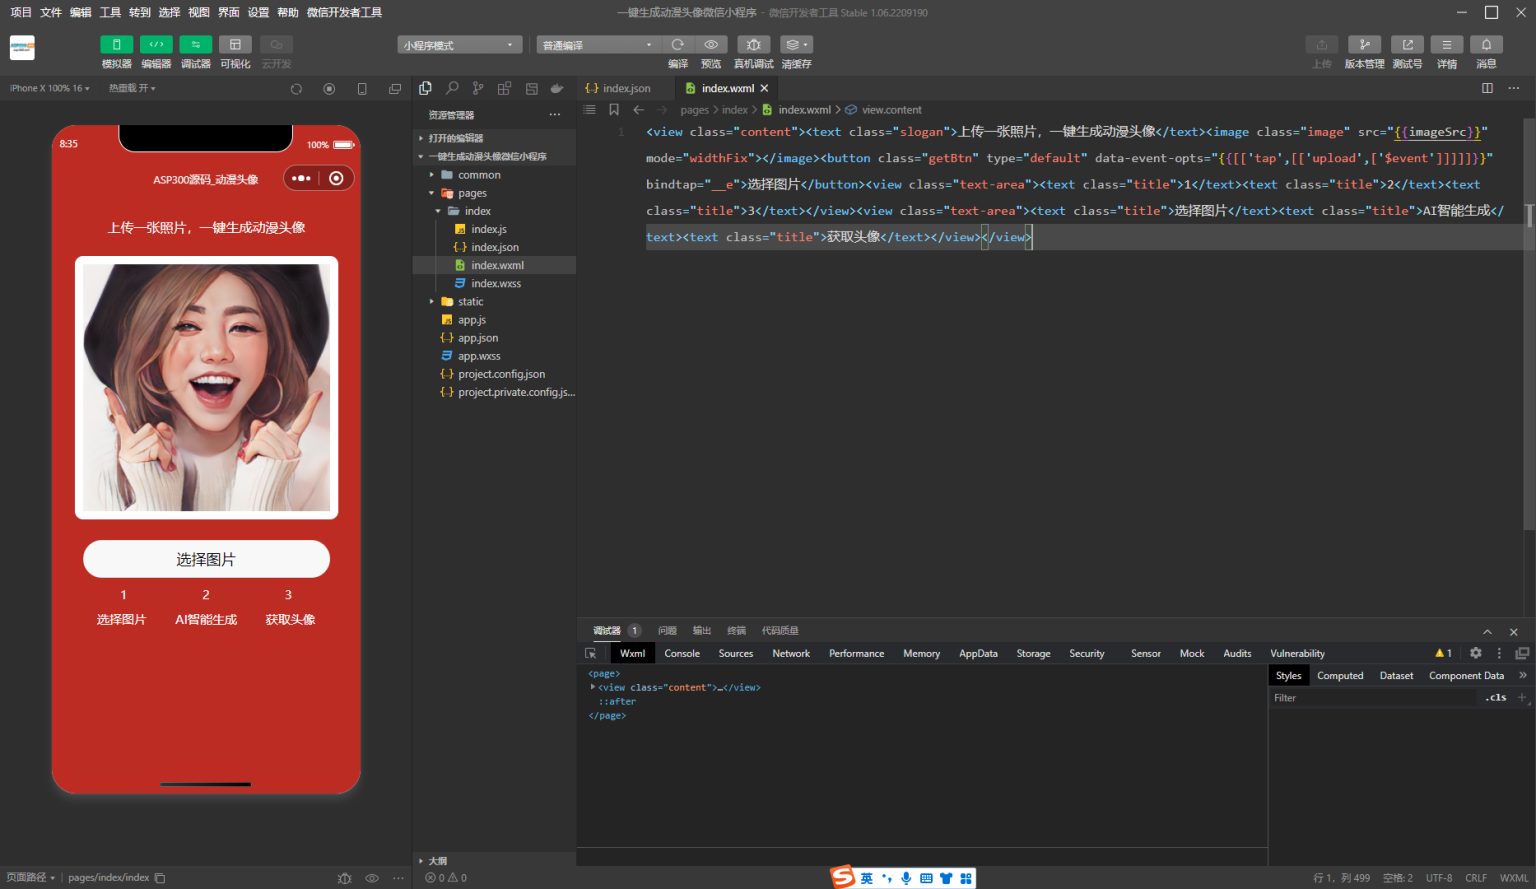Open app.json in the file tree
The image size is (1536, 889).
pyautogui.click(x=478, y=338)
